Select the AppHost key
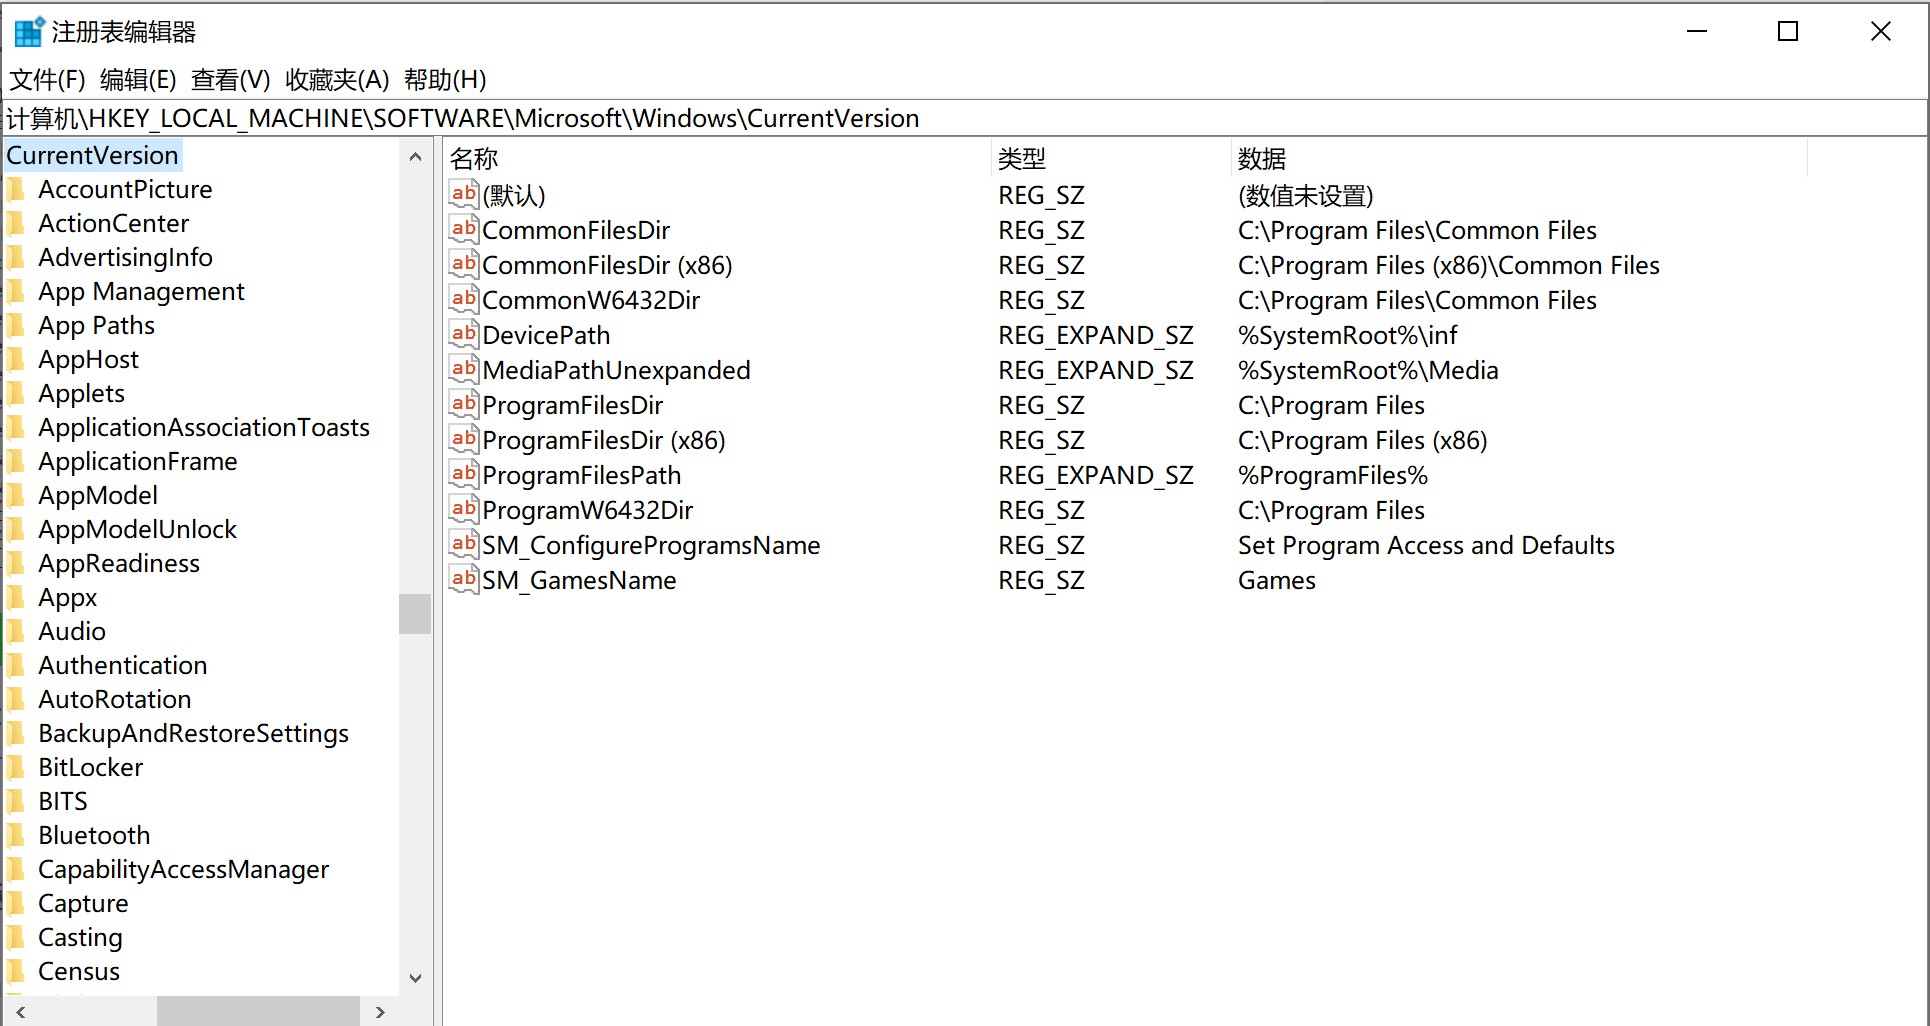1930x1026 pixels. coord(88,360)
